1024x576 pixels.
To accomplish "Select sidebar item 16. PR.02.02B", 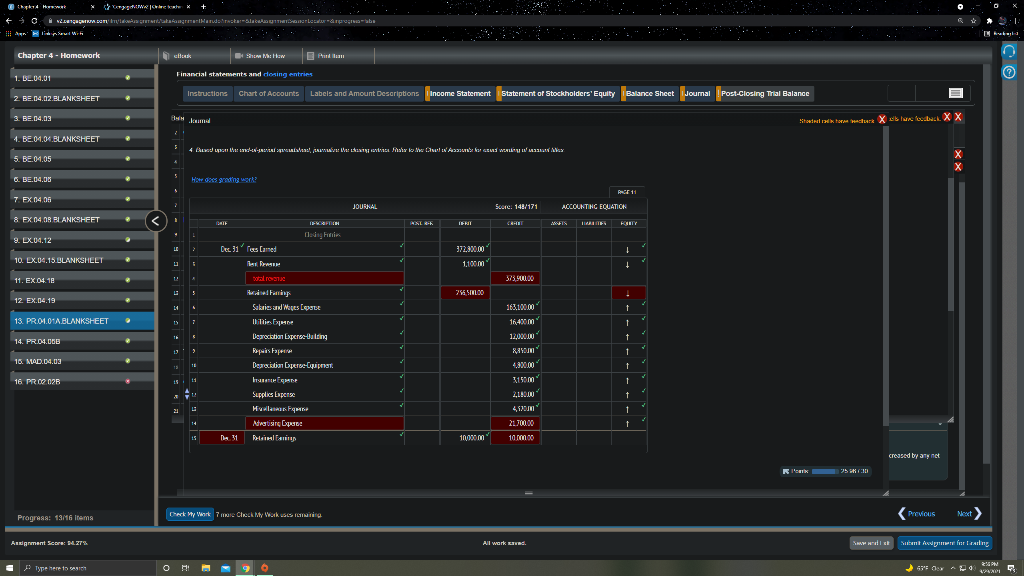I will [x=82, y=381].
